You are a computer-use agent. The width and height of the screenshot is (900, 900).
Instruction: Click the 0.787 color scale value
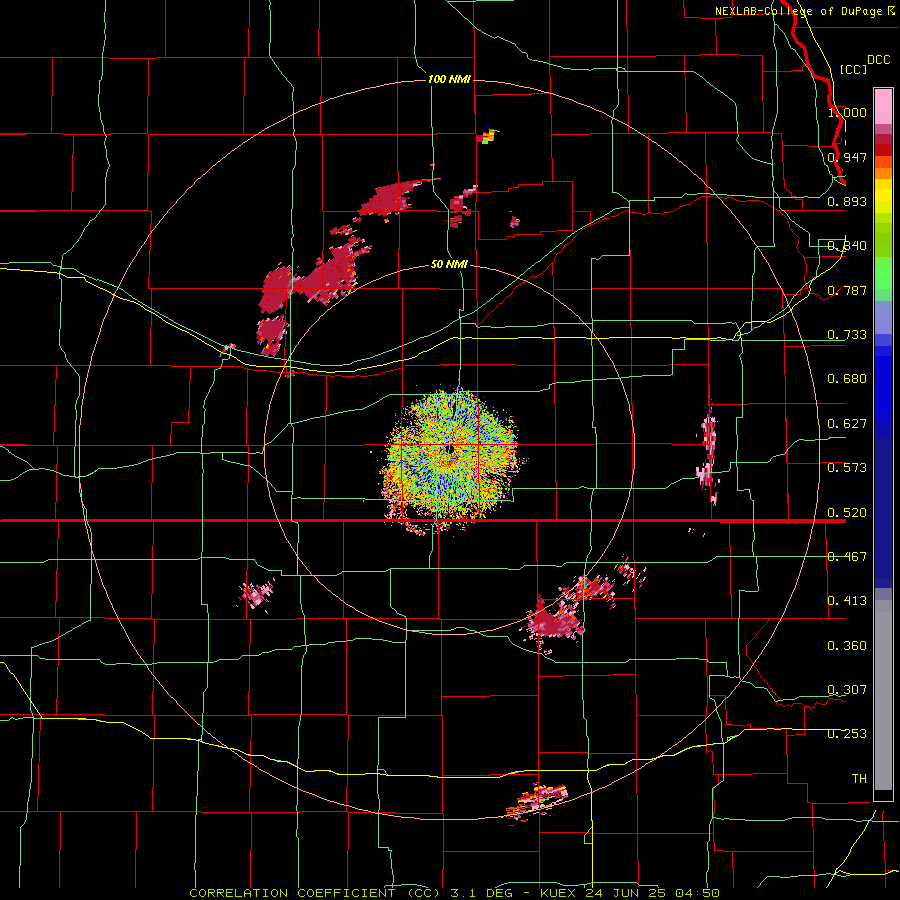coord(847,290)
